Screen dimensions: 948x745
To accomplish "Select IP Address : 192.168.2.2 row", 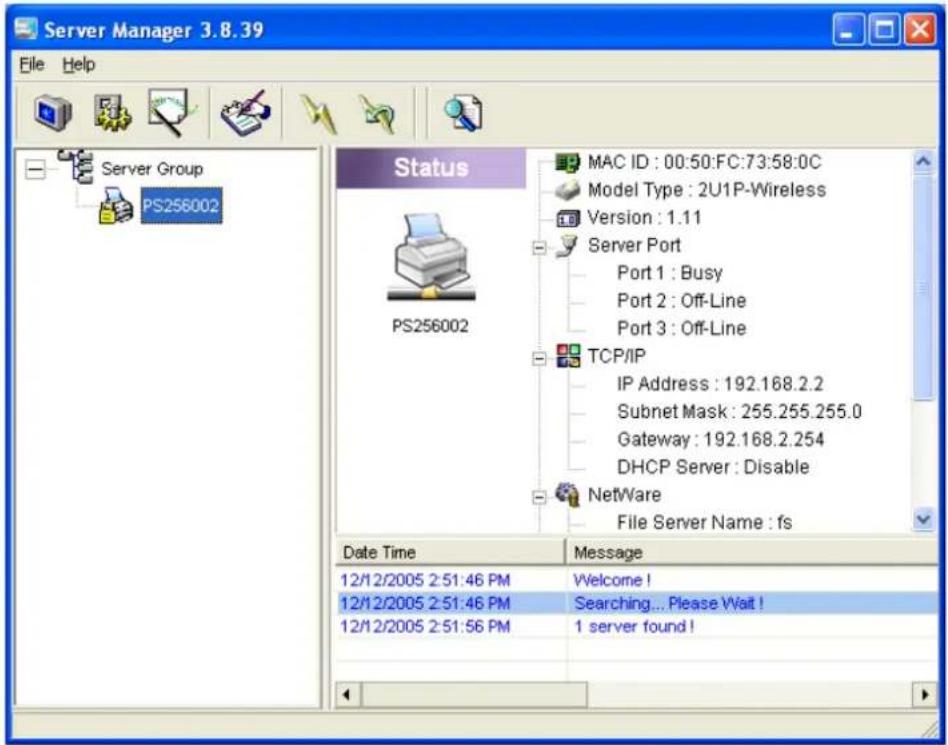I will coord(720,384).
